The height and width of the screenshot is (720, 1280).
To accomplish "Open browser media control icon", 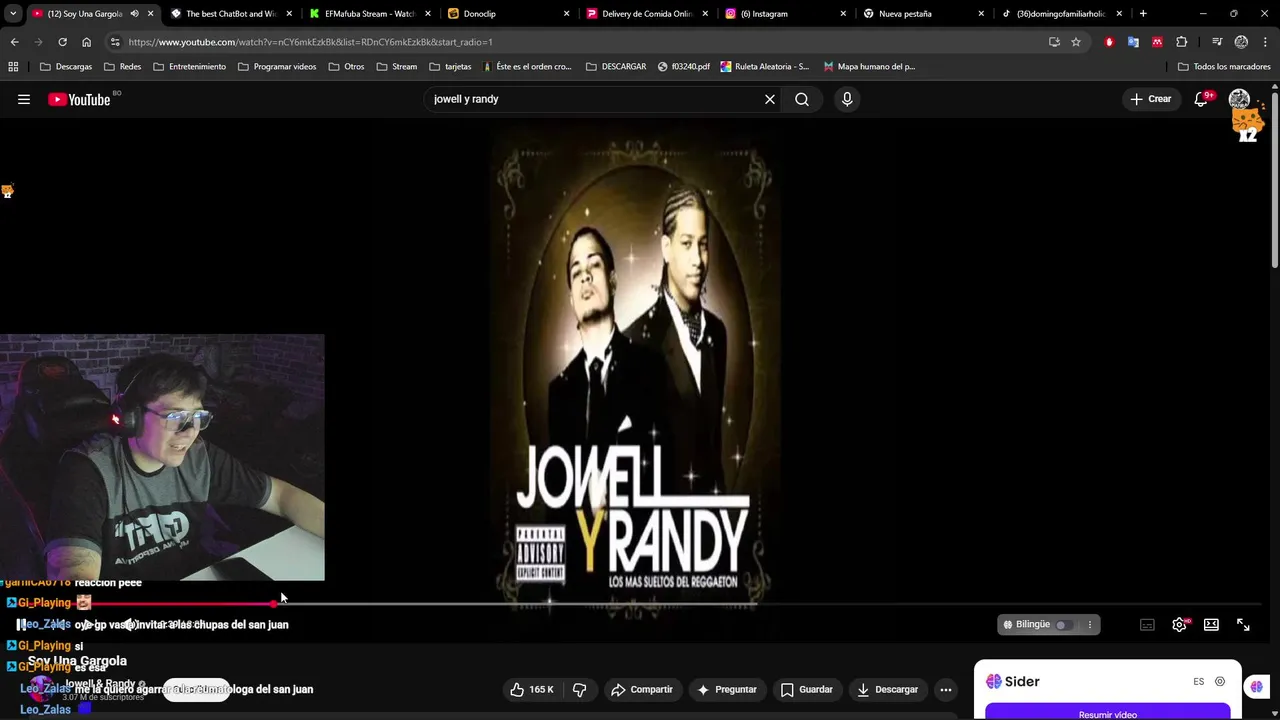I will [x=1217, y=42].
